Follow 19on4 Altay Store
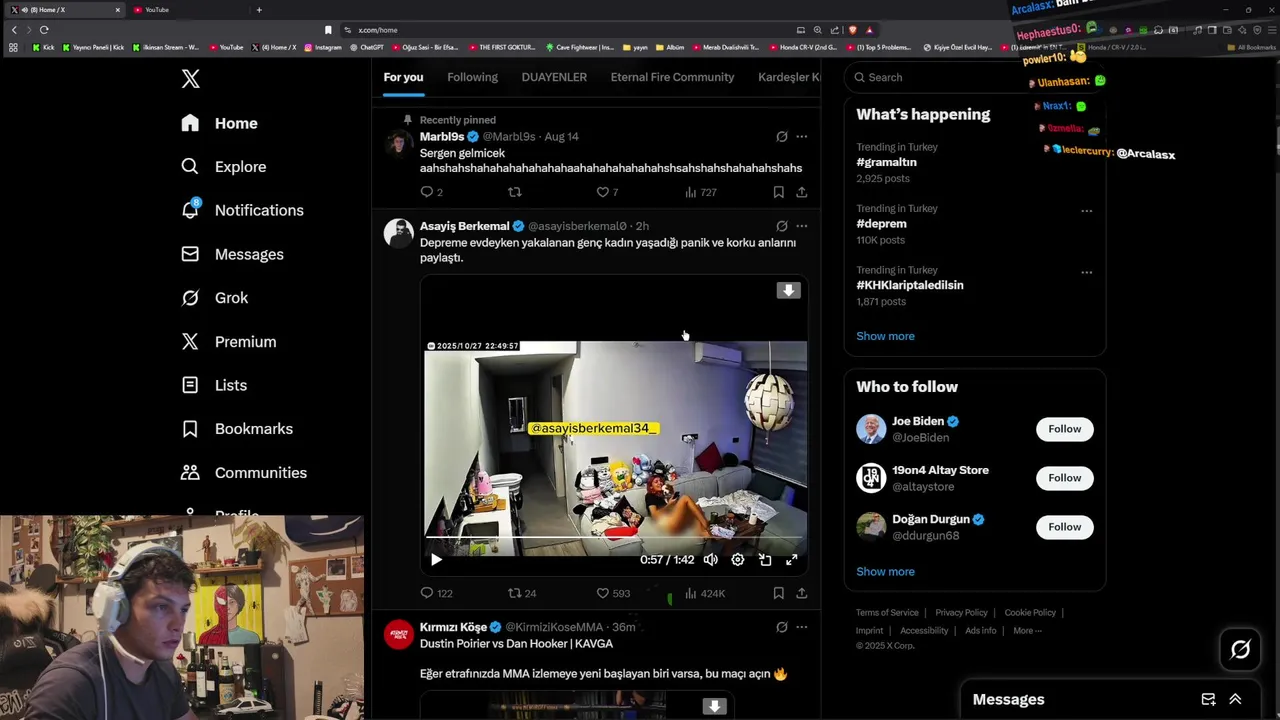The width and height of the screenshot is (1280, 720). [x=1064, y=478]
